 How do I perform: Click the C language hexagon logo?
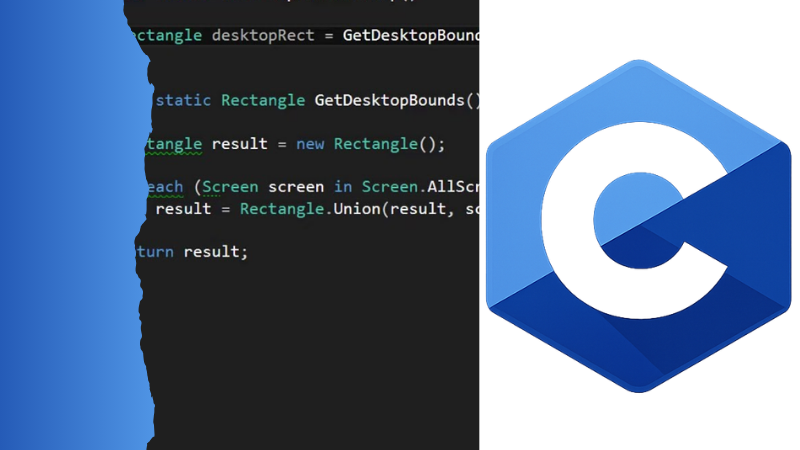tap(639, 226)
